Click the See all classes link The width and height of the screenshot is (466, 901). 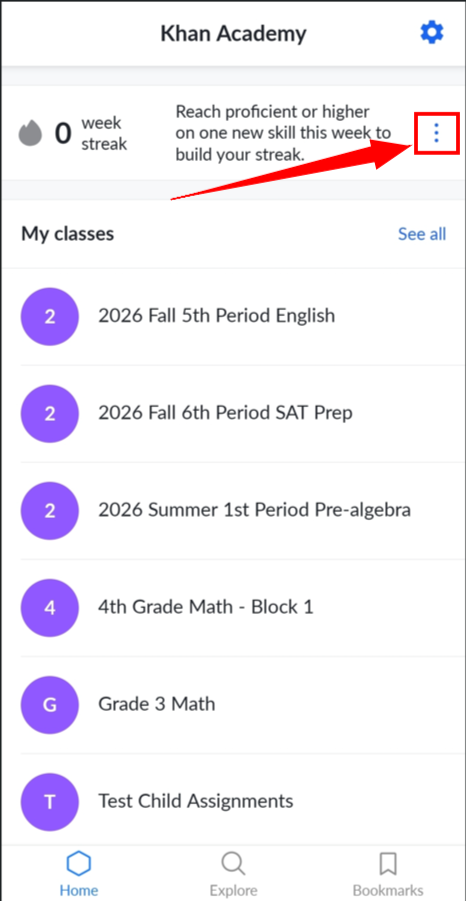click(422, 234)
